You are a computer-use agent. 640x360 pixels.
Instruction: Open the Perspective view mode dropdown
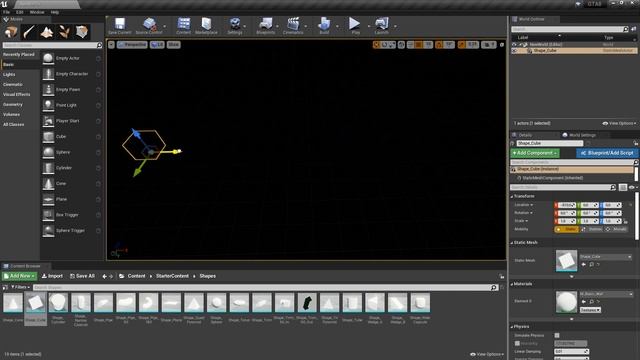[x=132, y=44]
